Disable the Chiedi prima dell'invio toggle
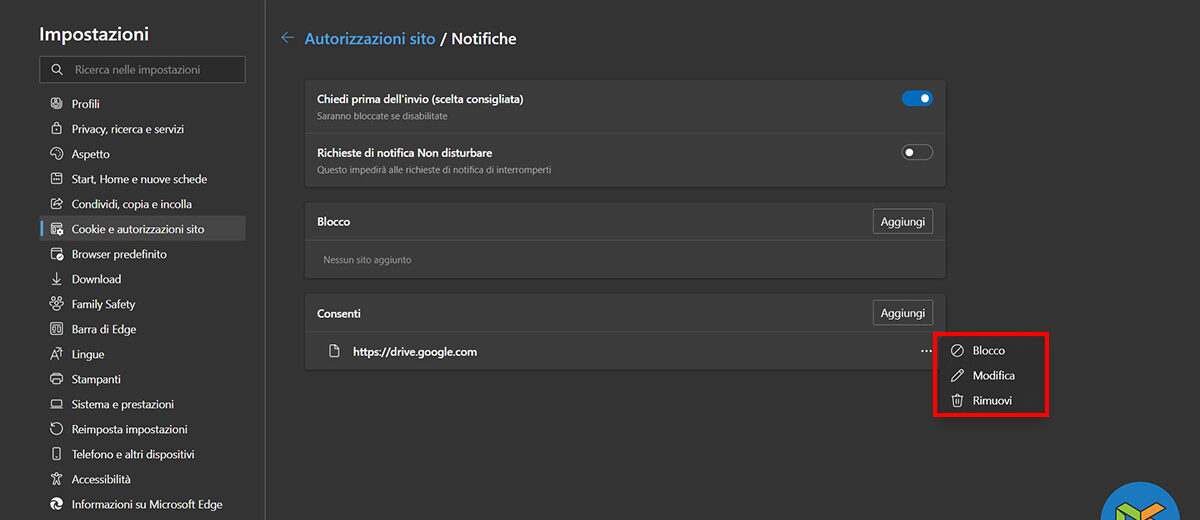1200x520 pixels. click(x=917, y=99)
